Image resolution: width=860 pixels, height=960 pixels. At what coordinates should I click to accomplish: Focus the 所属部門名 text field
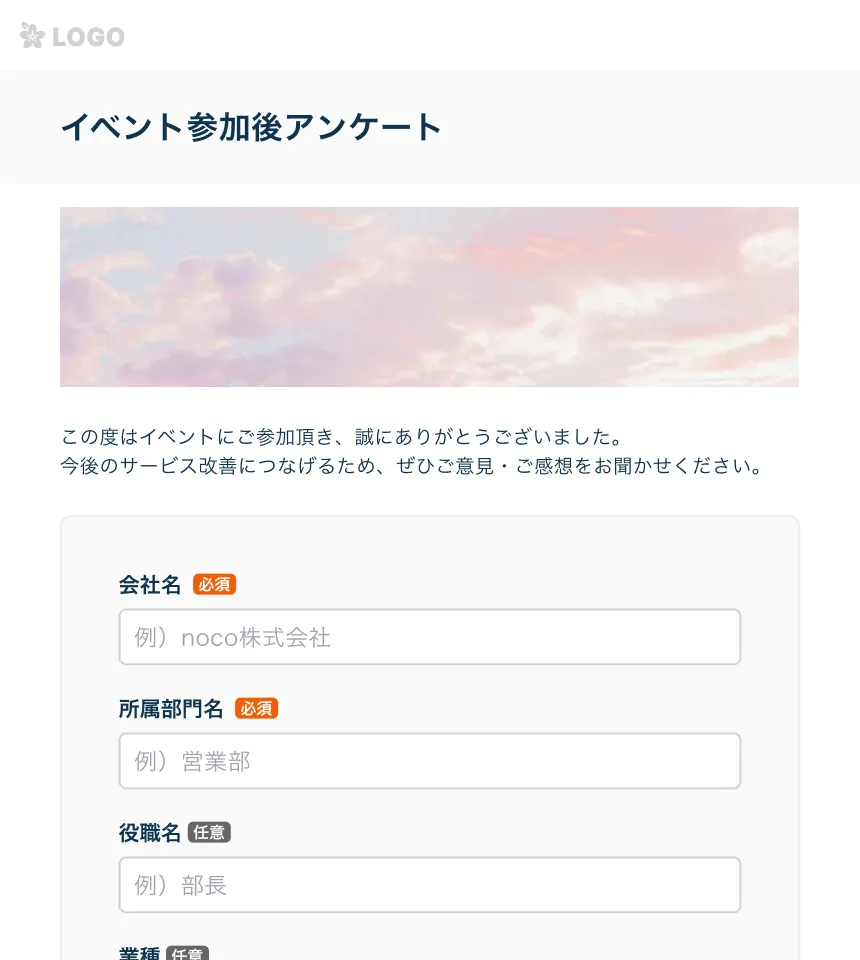[430, 761]
